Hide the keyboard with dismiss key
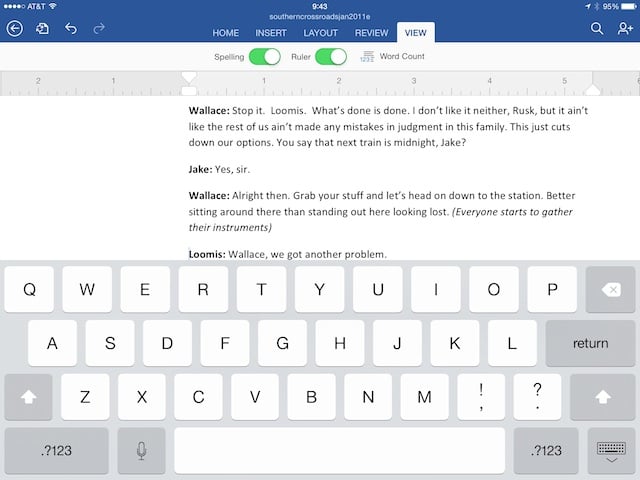The height and width of the screenshot is (480, 640). [611, 451]
